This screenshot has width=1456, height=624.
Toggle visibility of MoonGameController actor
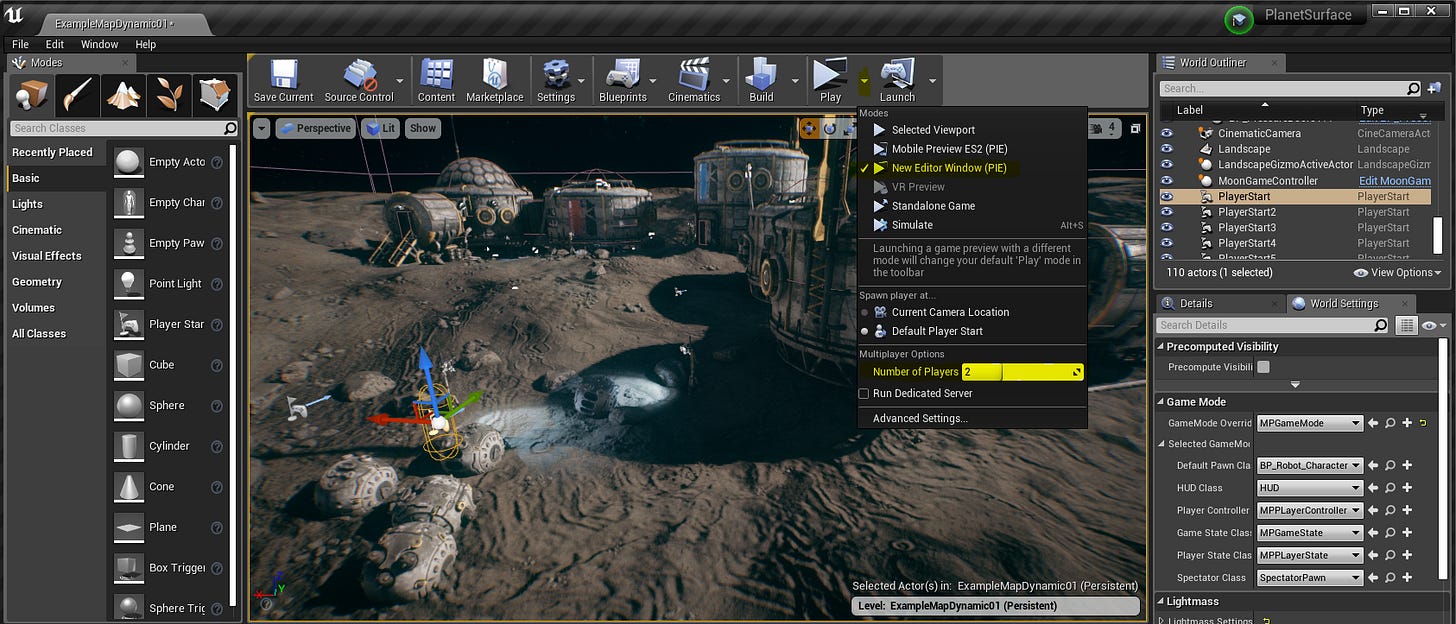coord(1166,181)
